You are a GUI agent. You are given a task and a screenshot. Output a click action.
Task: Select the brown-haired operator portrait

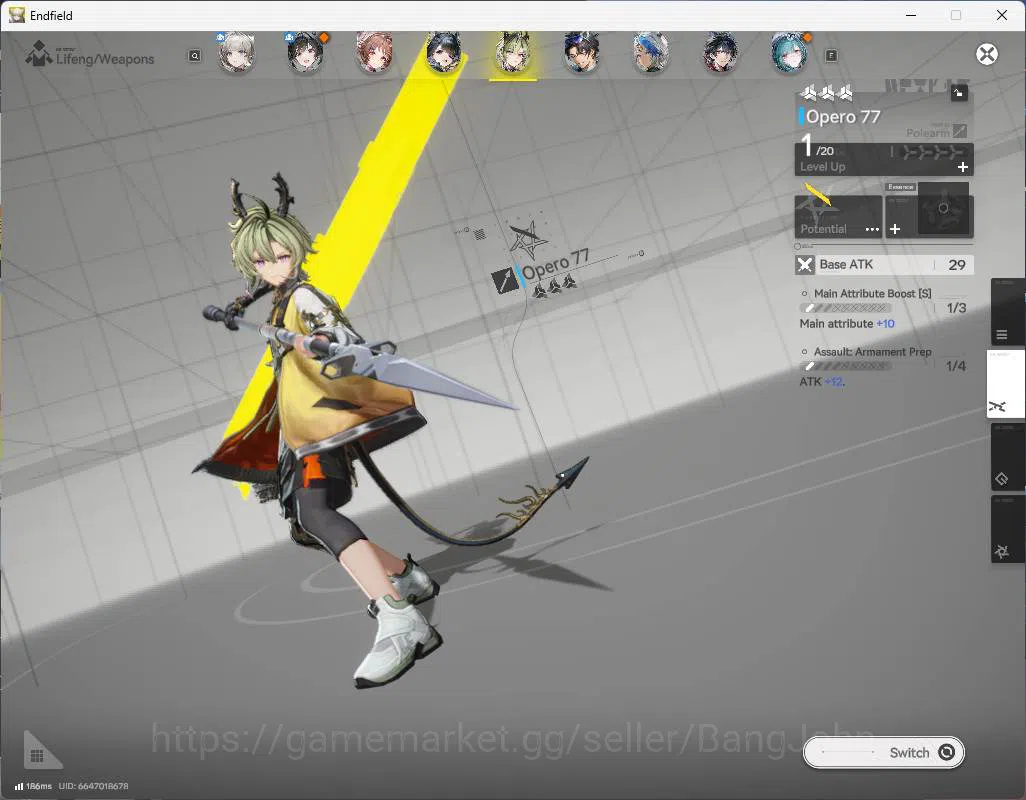pos(374,53)
